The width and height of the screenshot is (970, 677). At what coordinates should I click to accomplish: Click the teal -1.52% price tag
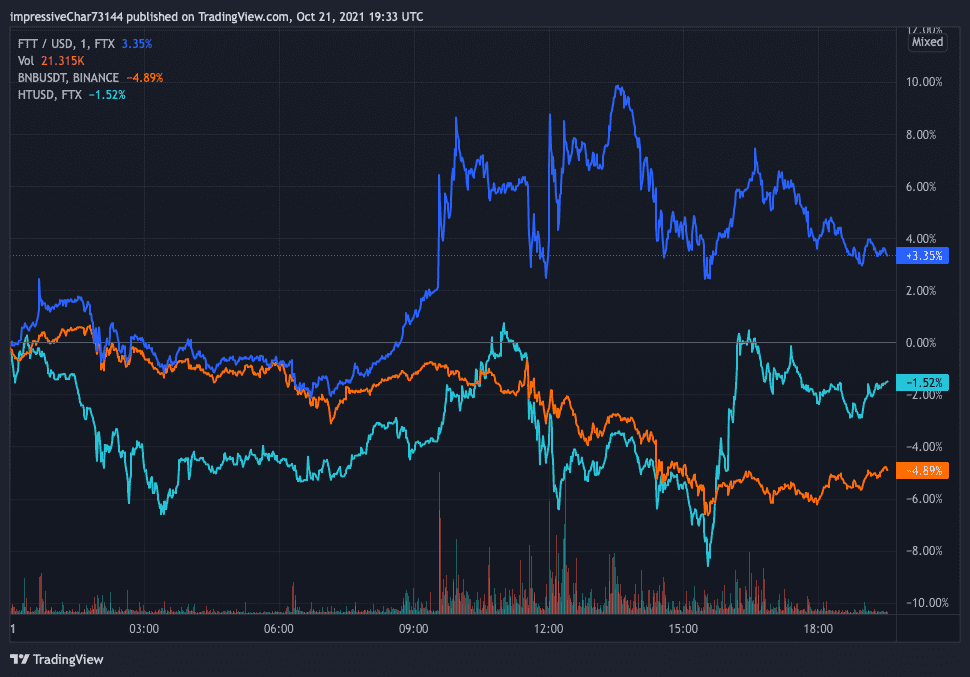(x=925, y=383)
